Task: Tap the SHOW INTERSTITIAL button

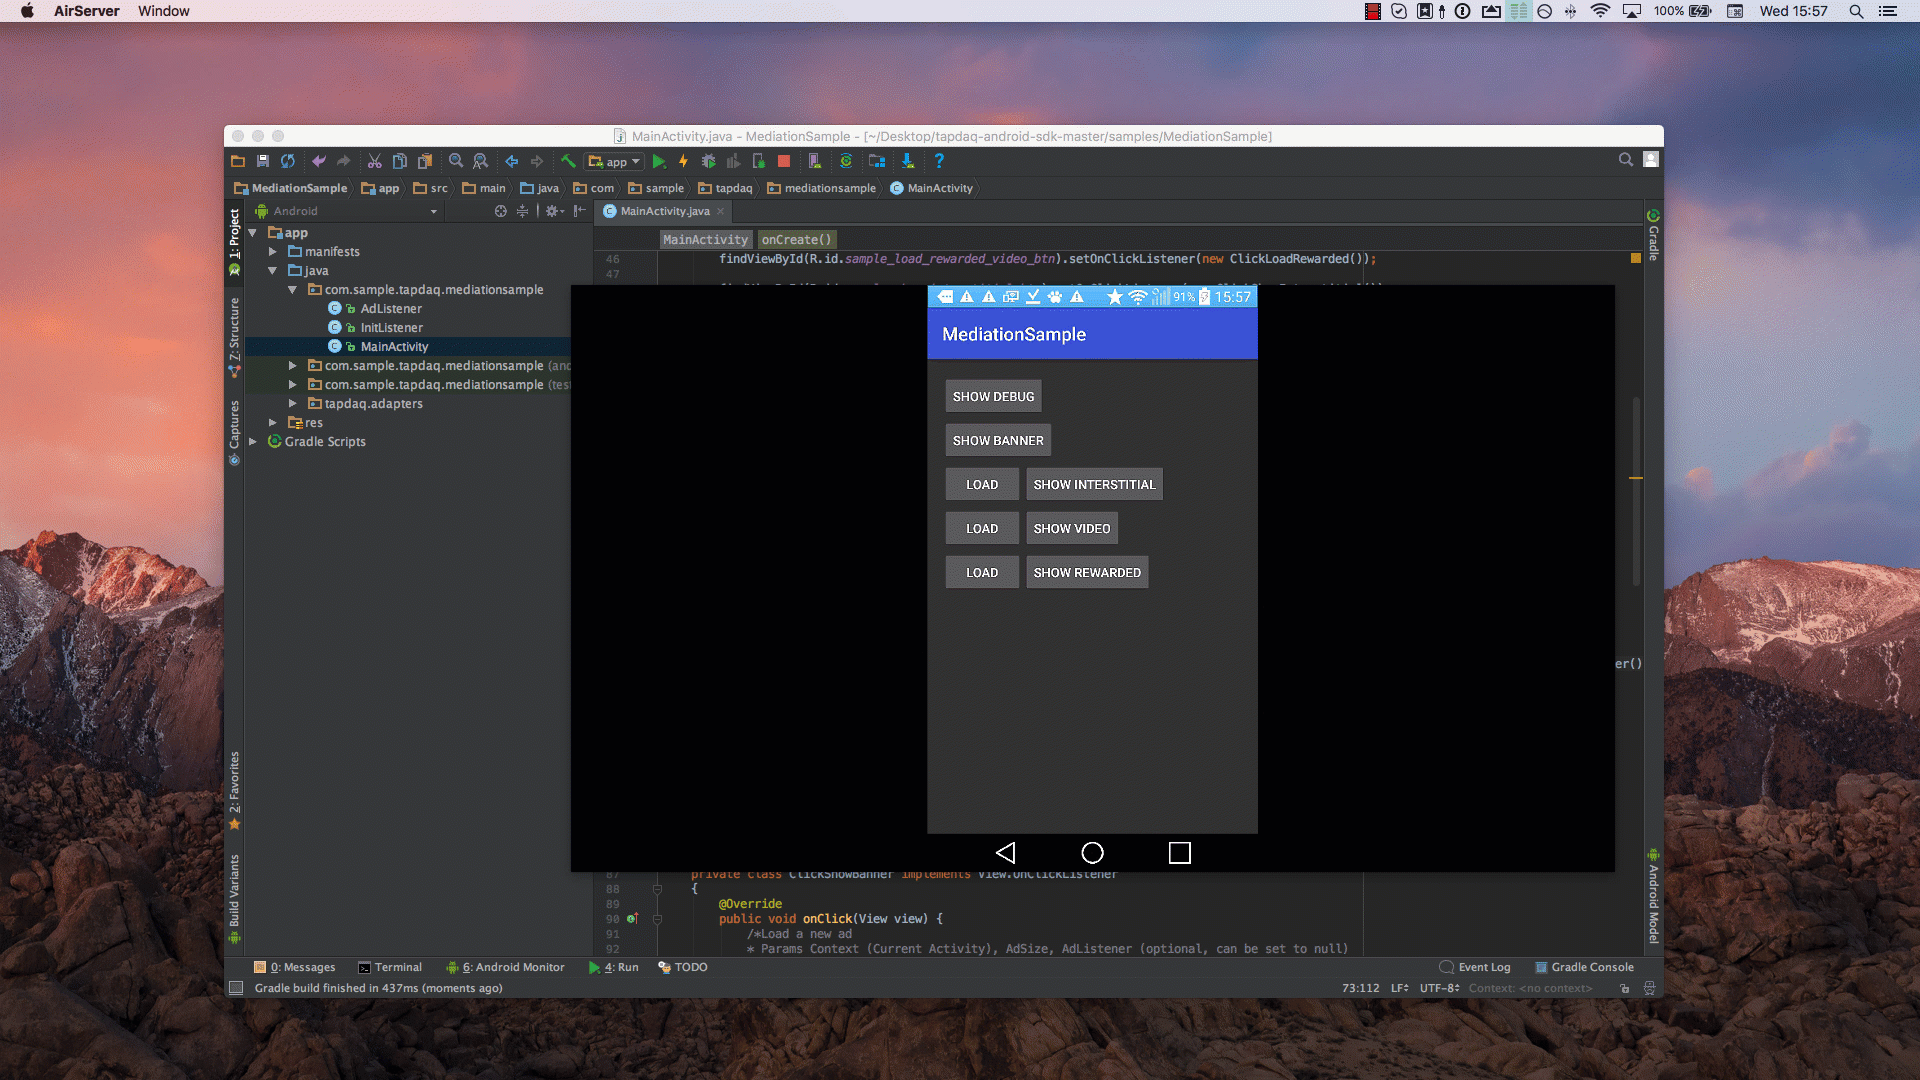Action: (1094, 484)
